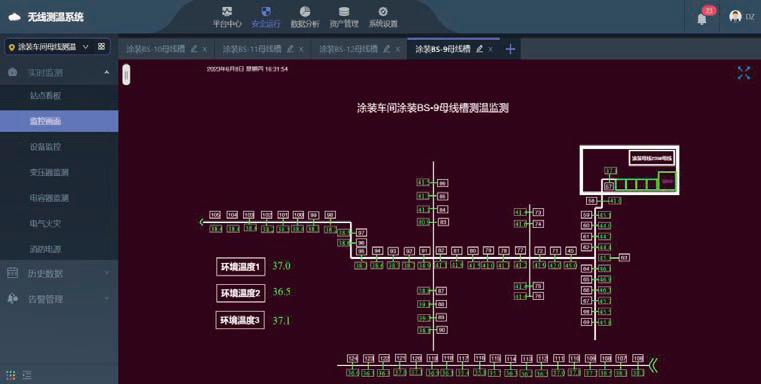
Task: Open 系统设置 gear icon
Action: (383, 12)
